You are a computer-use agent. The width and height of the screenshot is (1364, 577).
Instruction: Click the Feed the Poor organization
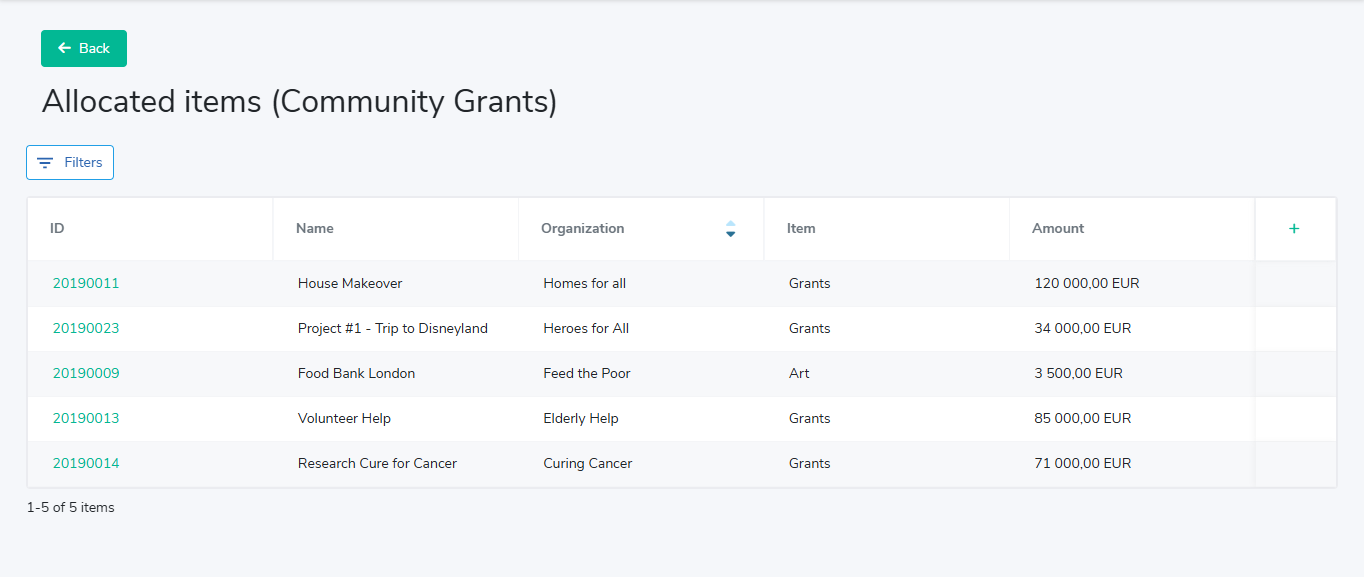pyautogui.click(x=587, y=373)
